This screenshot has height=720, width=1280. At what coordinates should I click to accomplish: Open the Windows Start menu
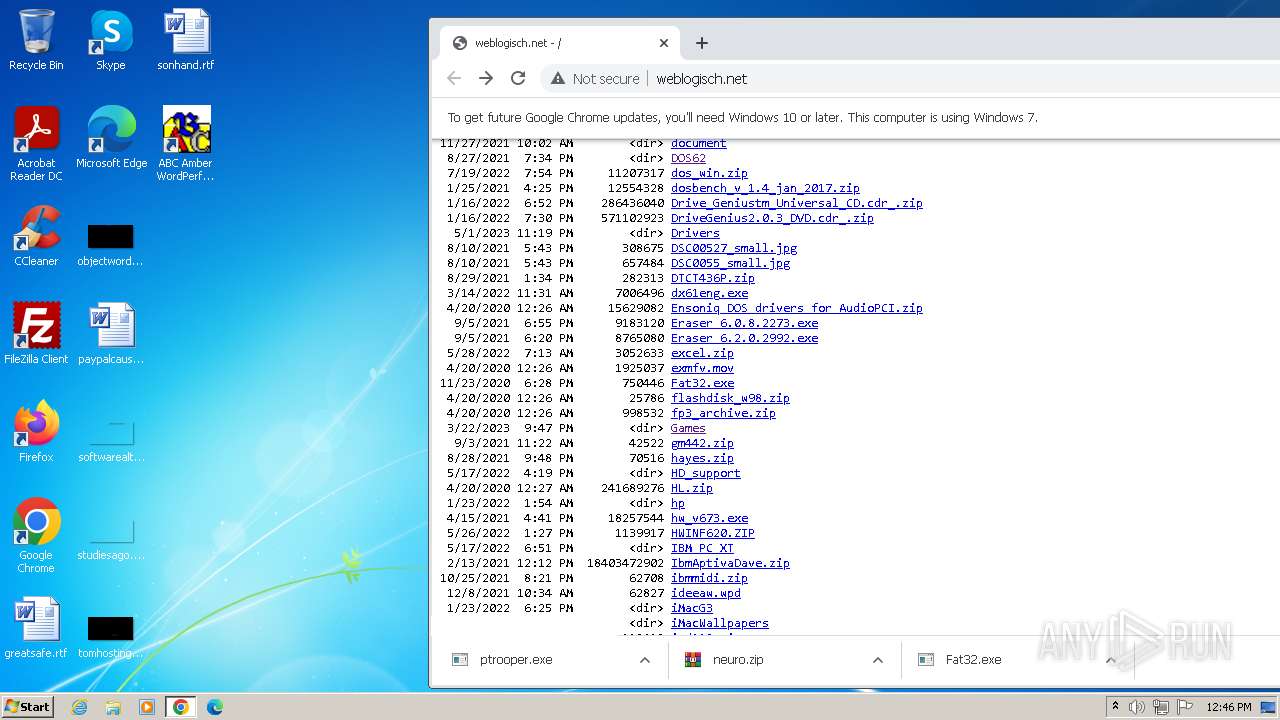click(28, 707)
